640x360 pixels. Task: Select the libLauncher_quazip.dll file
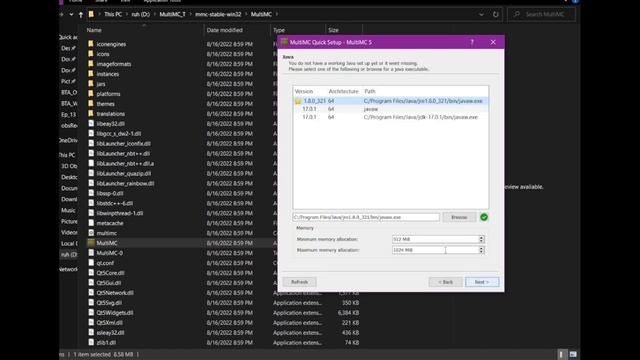[x=124, y=173]
